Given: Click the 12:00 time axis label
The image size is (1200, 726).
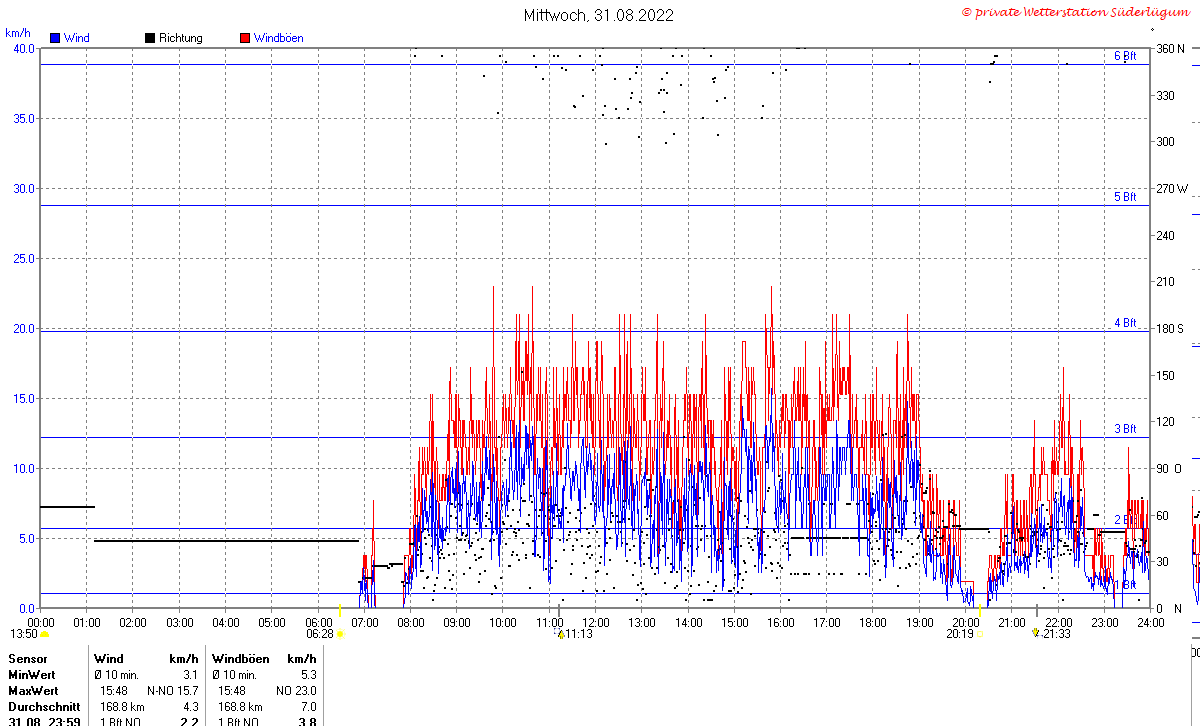Looking at the screenshot, I should tap(596, 622).
